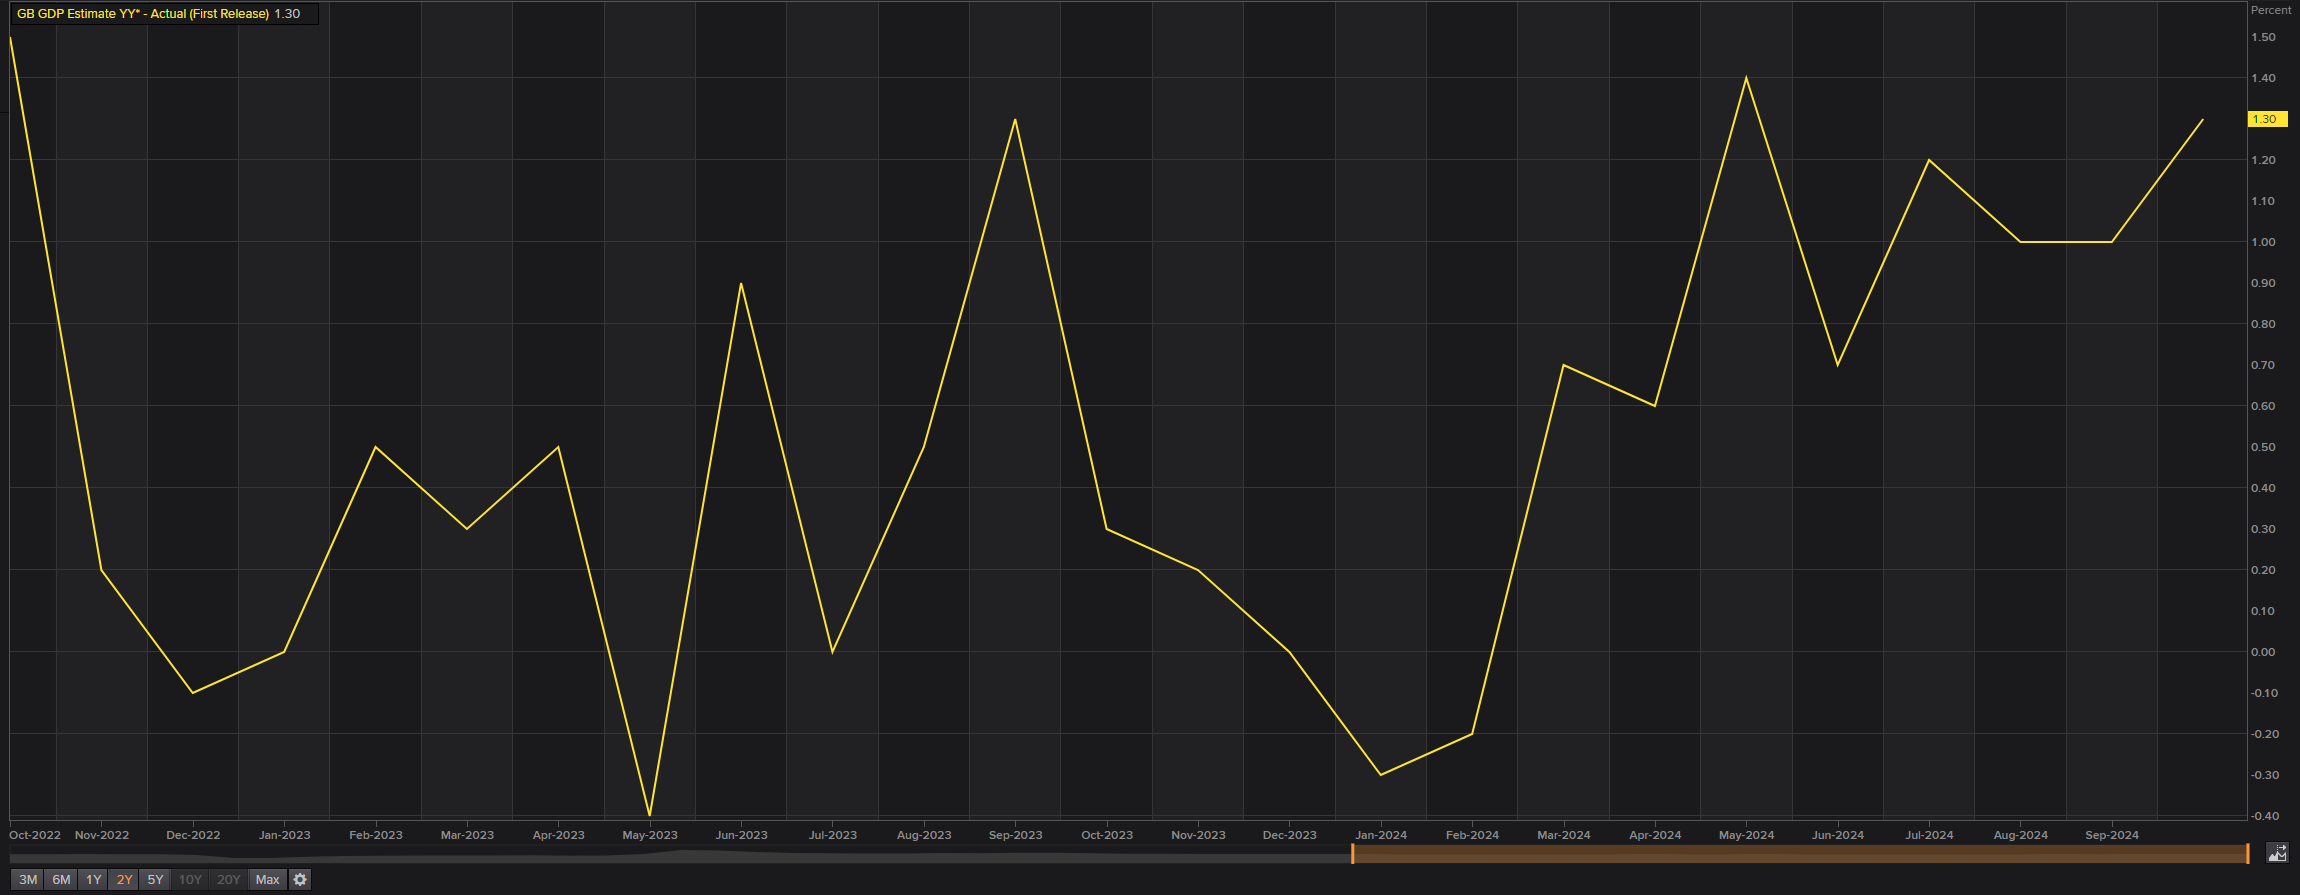
Task: Click the Sep-2023 date axis label
Action: point(1015,835)
